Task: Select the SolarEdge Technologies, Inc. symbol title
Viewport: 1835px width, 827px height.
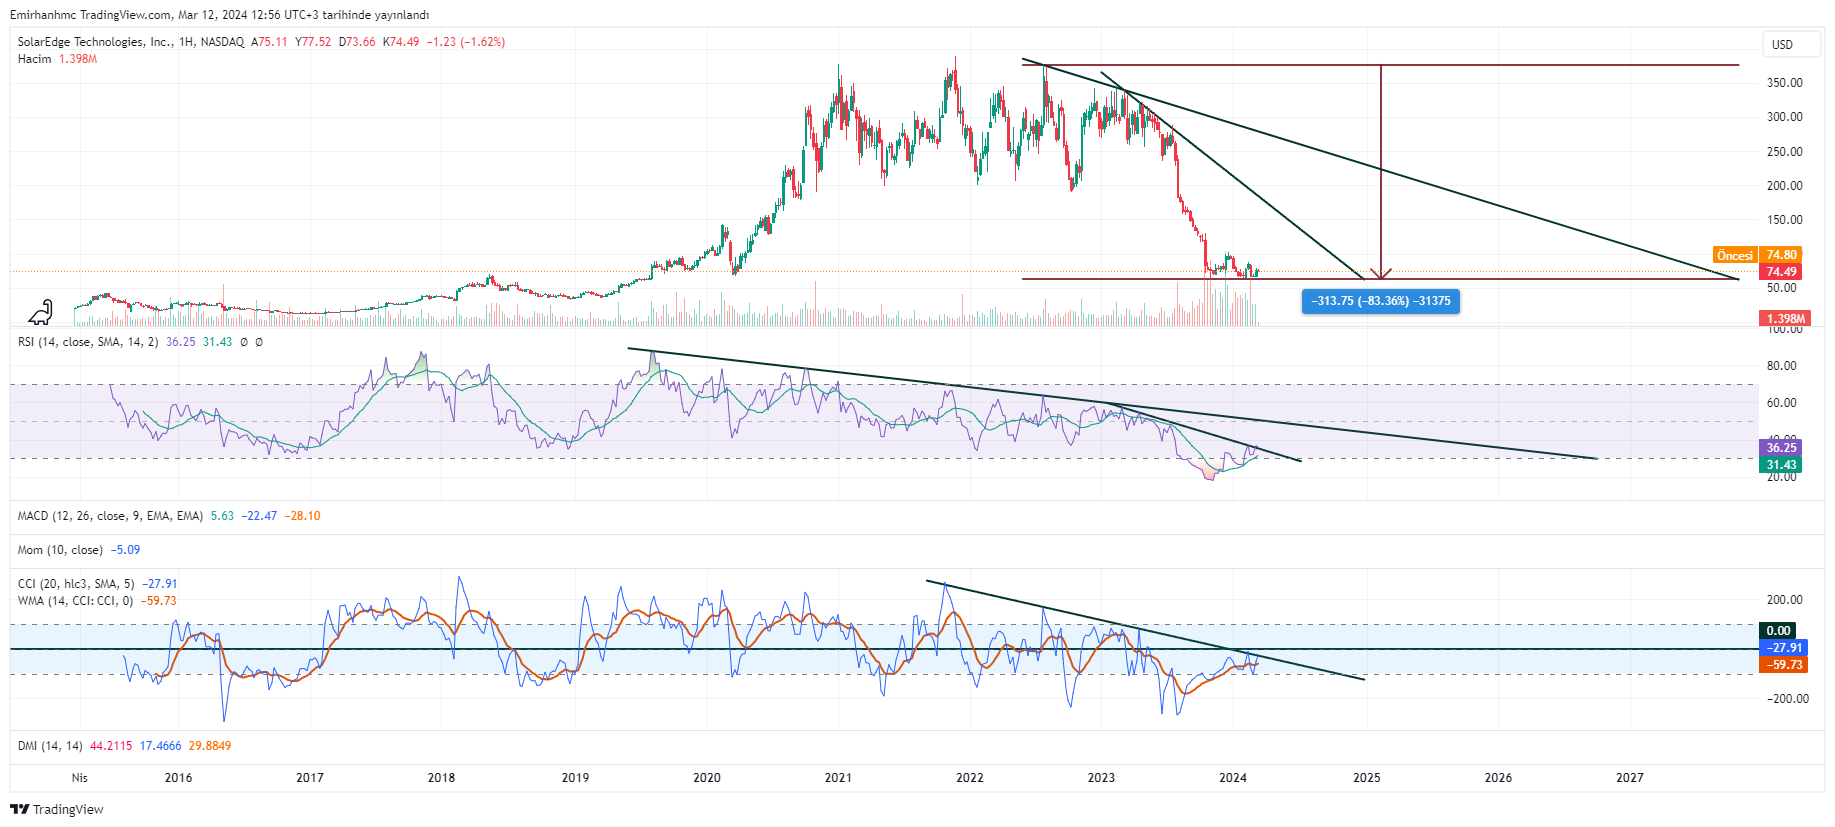Action: pyautogui.click(x=95, y=42)
